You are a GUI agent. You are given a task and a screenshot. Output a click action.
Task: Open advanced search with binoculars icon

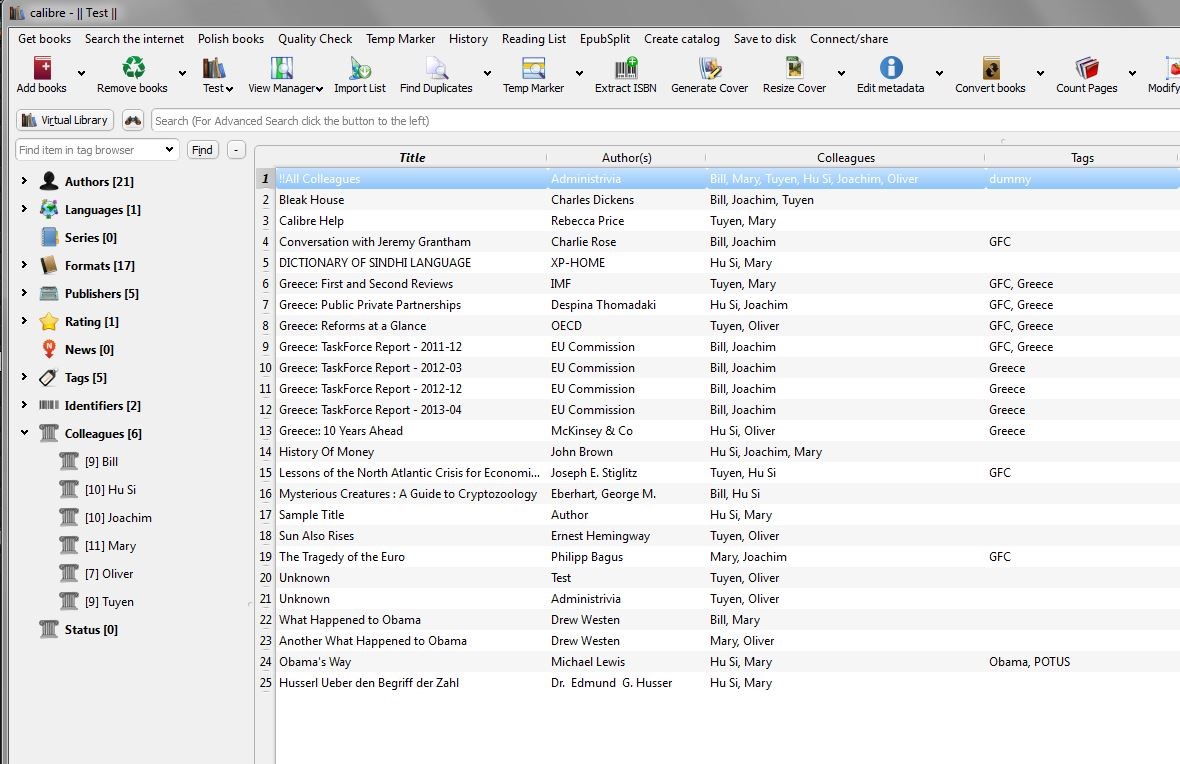tap(133, 120)
